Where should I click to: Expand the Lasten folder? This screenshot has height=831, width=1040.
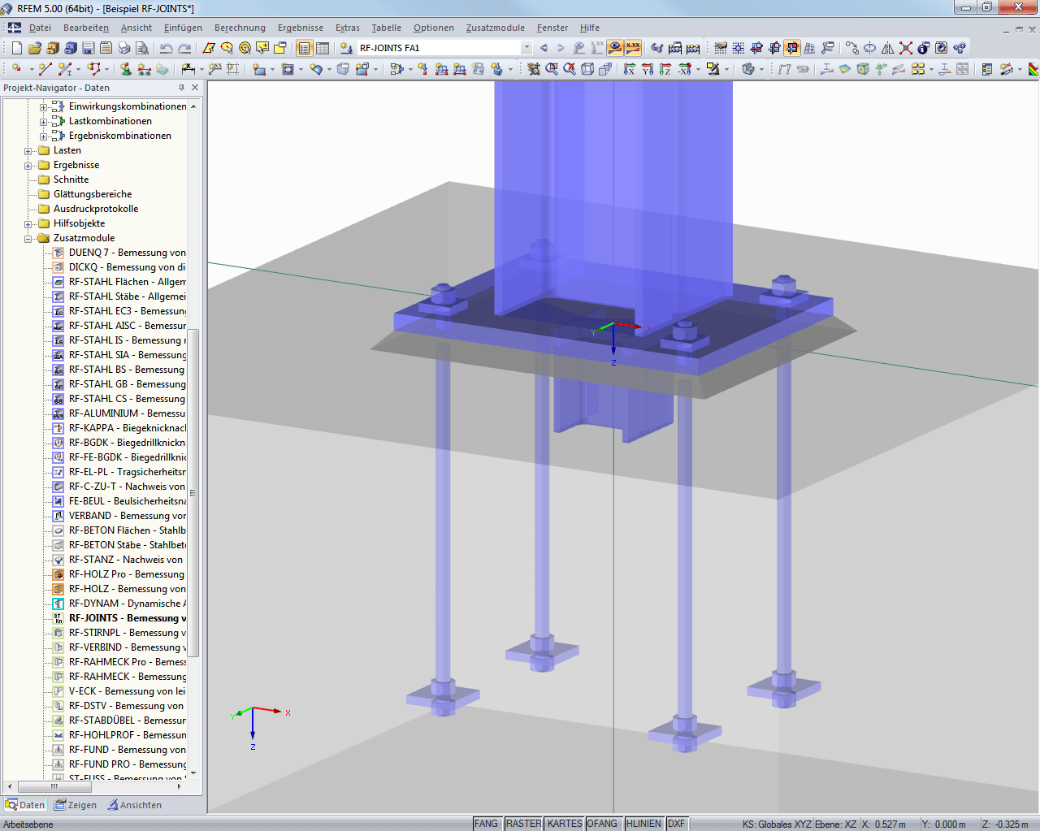coord(28,151)
